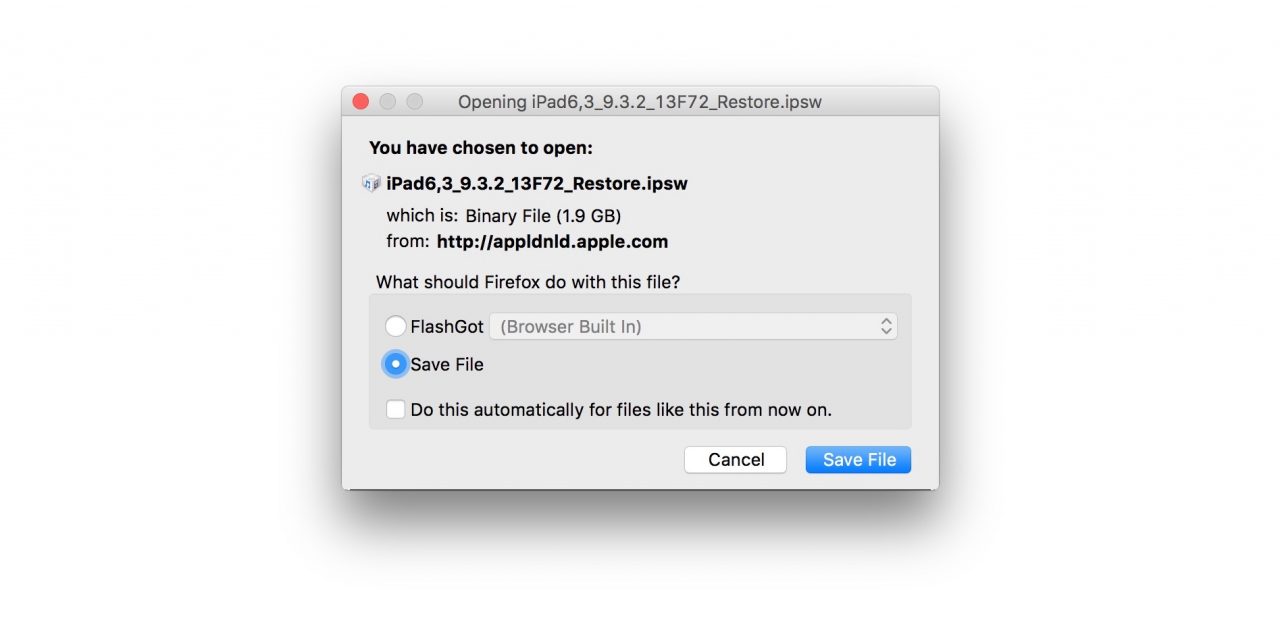Click the dialog title bar text
The image size is (1280, 640).
(x=640, y=102)
